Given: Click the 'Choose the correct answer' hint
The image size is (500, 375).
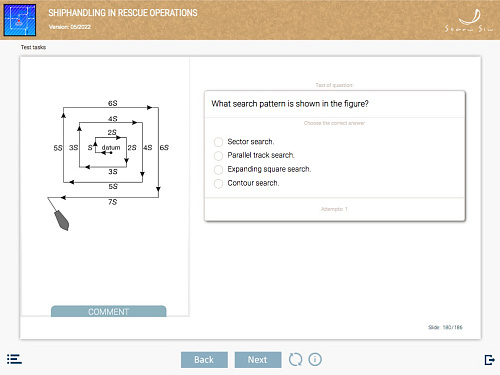Looking at the screenshot, I should (334, 123).
